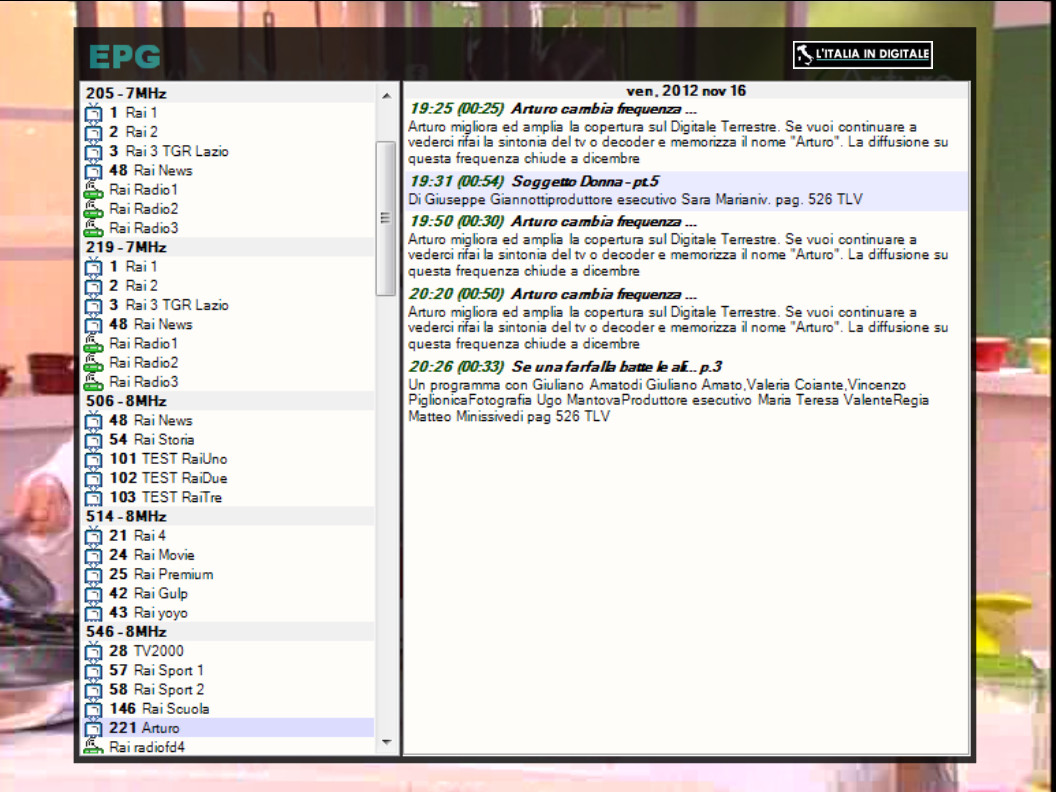Collapse the 514-8MHz frequency group header

pos(126,517)
